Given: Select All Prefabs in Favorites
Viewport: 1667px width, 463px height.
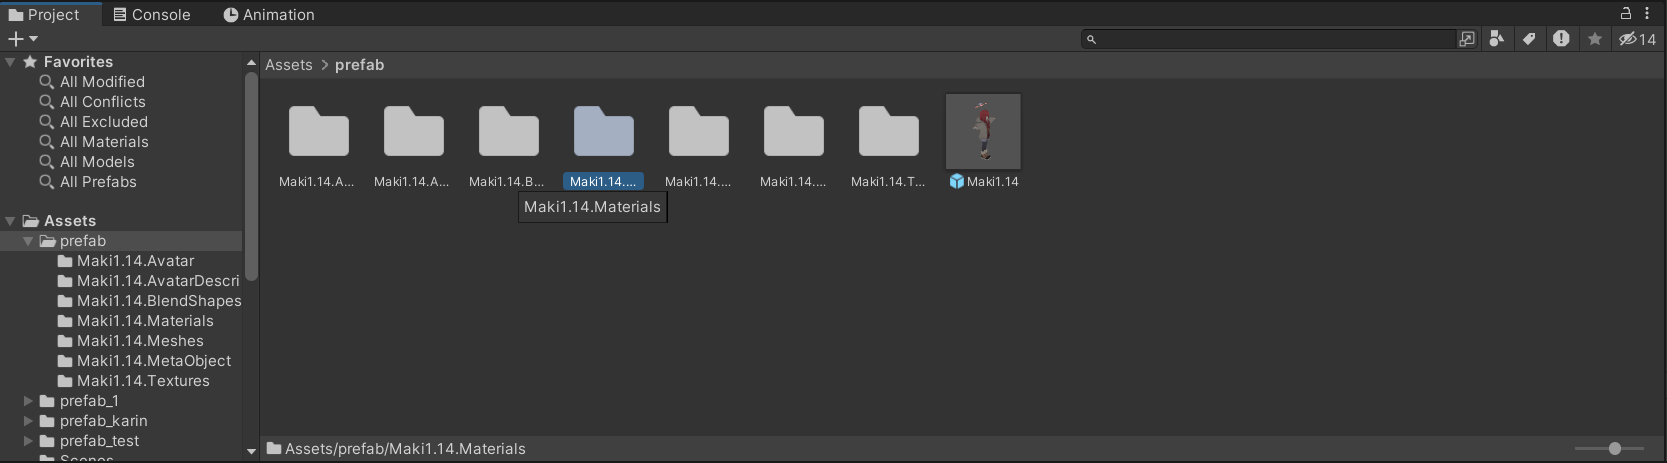Looking at the screenshot, I should point(98,182).
